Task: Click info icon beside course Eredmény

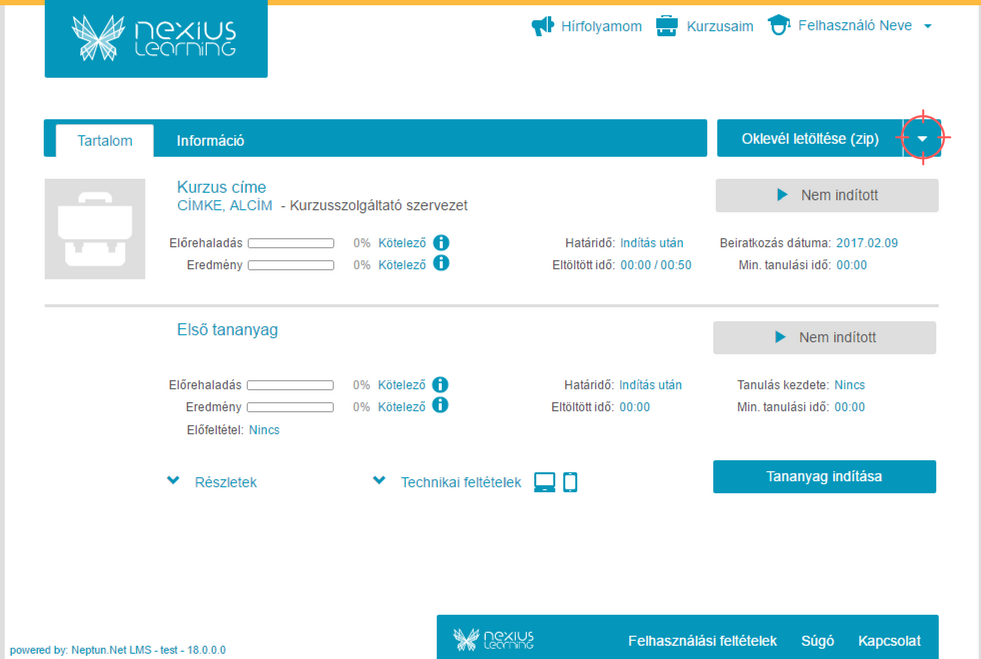Action: coord(441,264)
